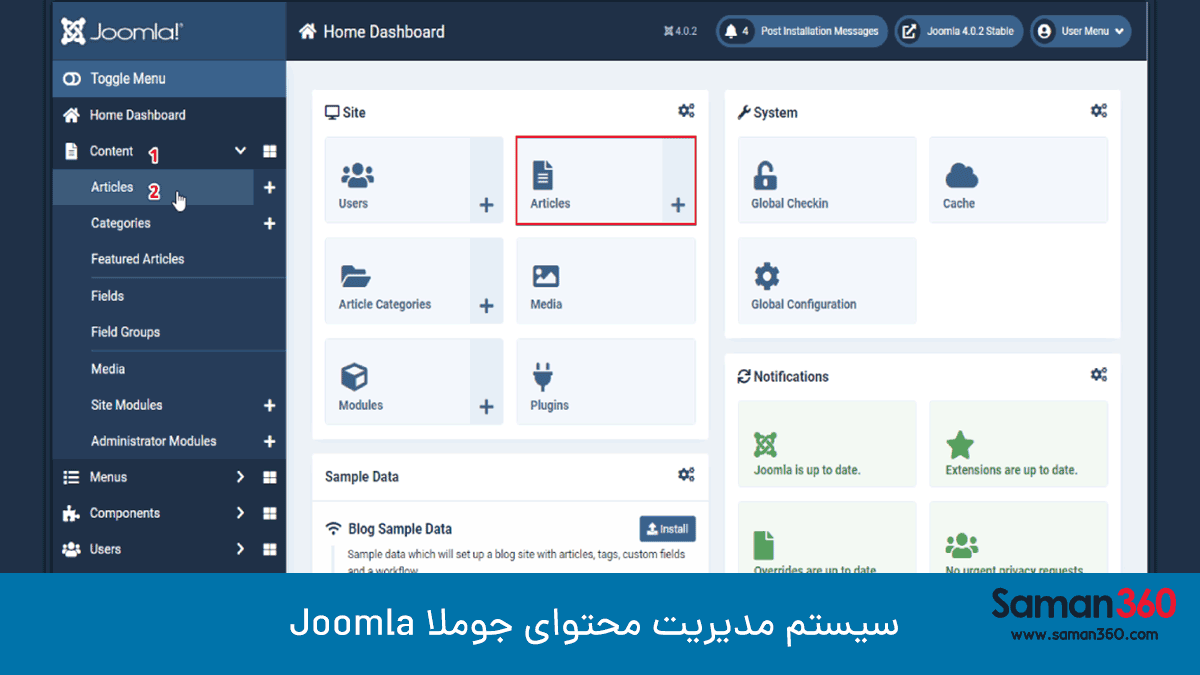1200x675 pixels.
Task: Open the Articles tile in Site panel
Action: [x=589, y=180]
